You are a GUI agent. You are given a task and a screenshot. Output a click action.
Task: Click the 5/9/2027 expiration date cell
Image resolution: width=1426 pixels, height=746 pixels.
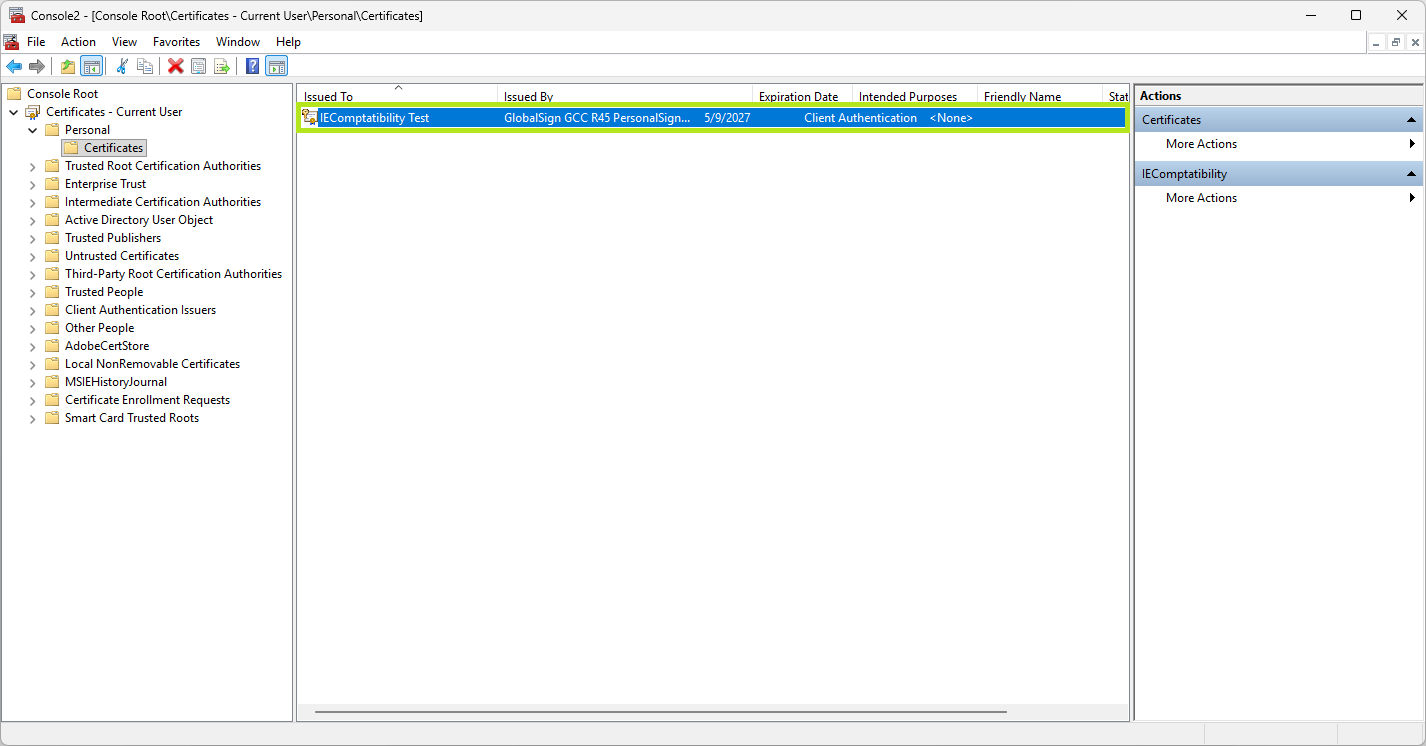coord(727,118)
